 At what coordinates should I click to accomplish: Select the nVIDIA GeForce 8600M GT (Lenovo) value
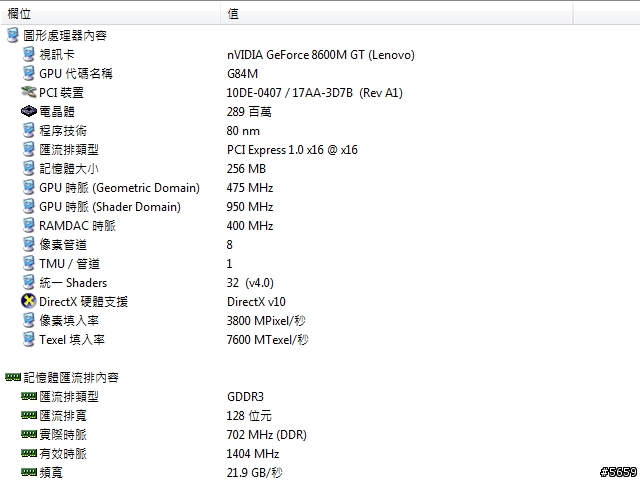[x=321, y=55]
